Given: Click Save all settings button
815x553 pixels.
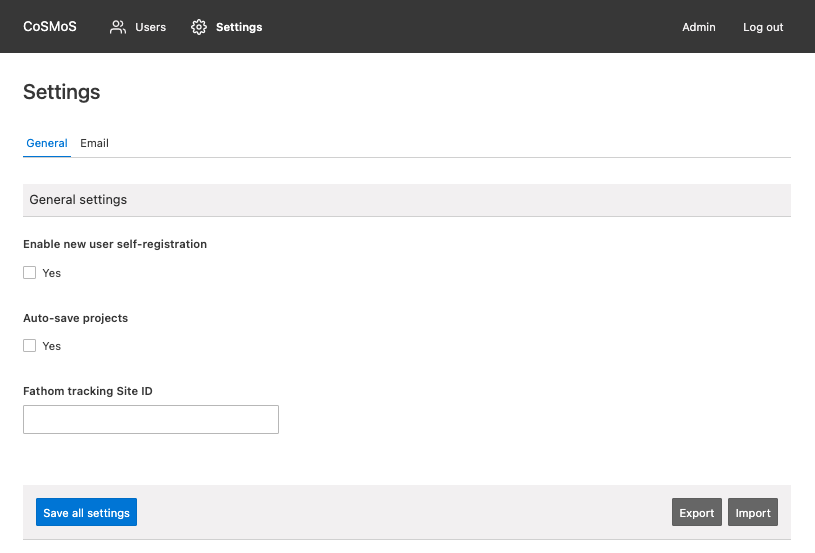Looking at the screenshot, I should coord(86,512).
